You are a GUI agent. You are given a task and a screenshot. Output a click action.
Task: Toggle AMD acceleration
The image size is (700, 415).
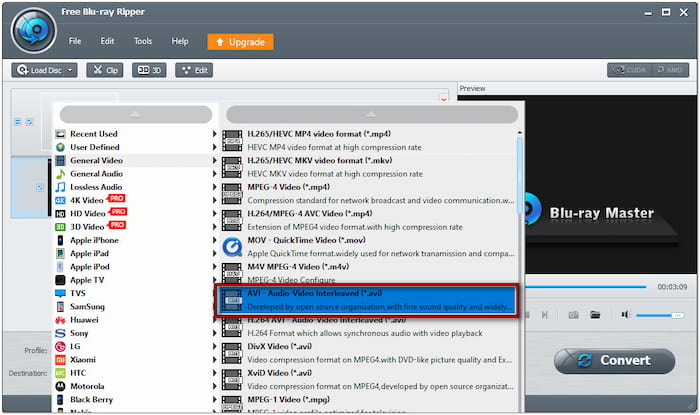click(x=669, y=70)
